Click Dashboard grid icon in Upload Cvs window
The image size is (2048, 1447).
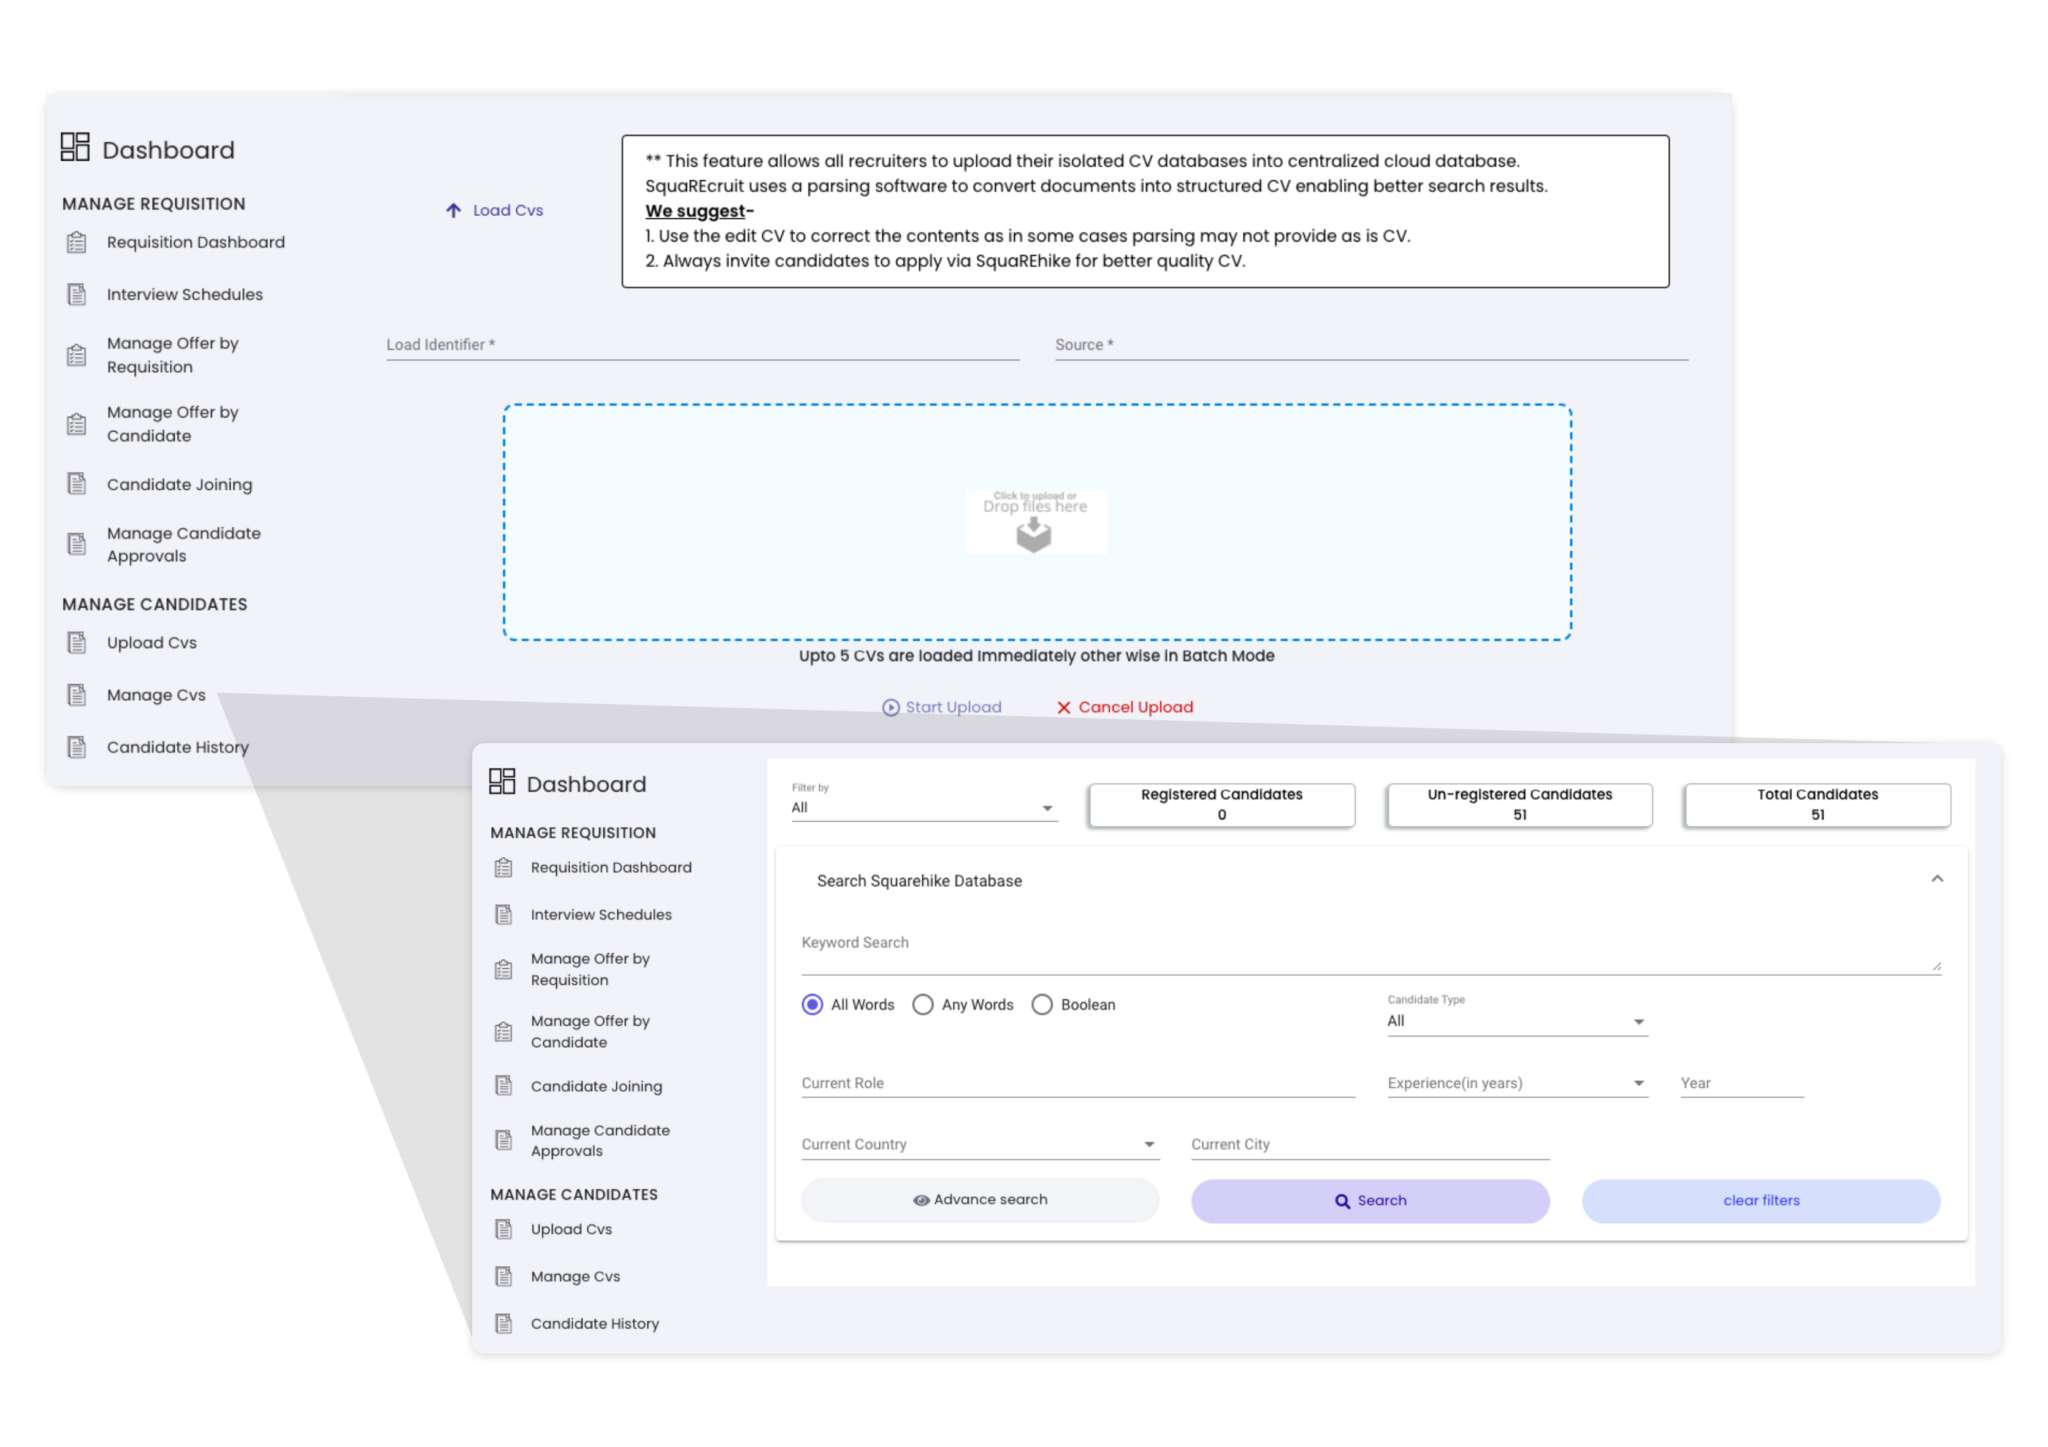[75, 147]
